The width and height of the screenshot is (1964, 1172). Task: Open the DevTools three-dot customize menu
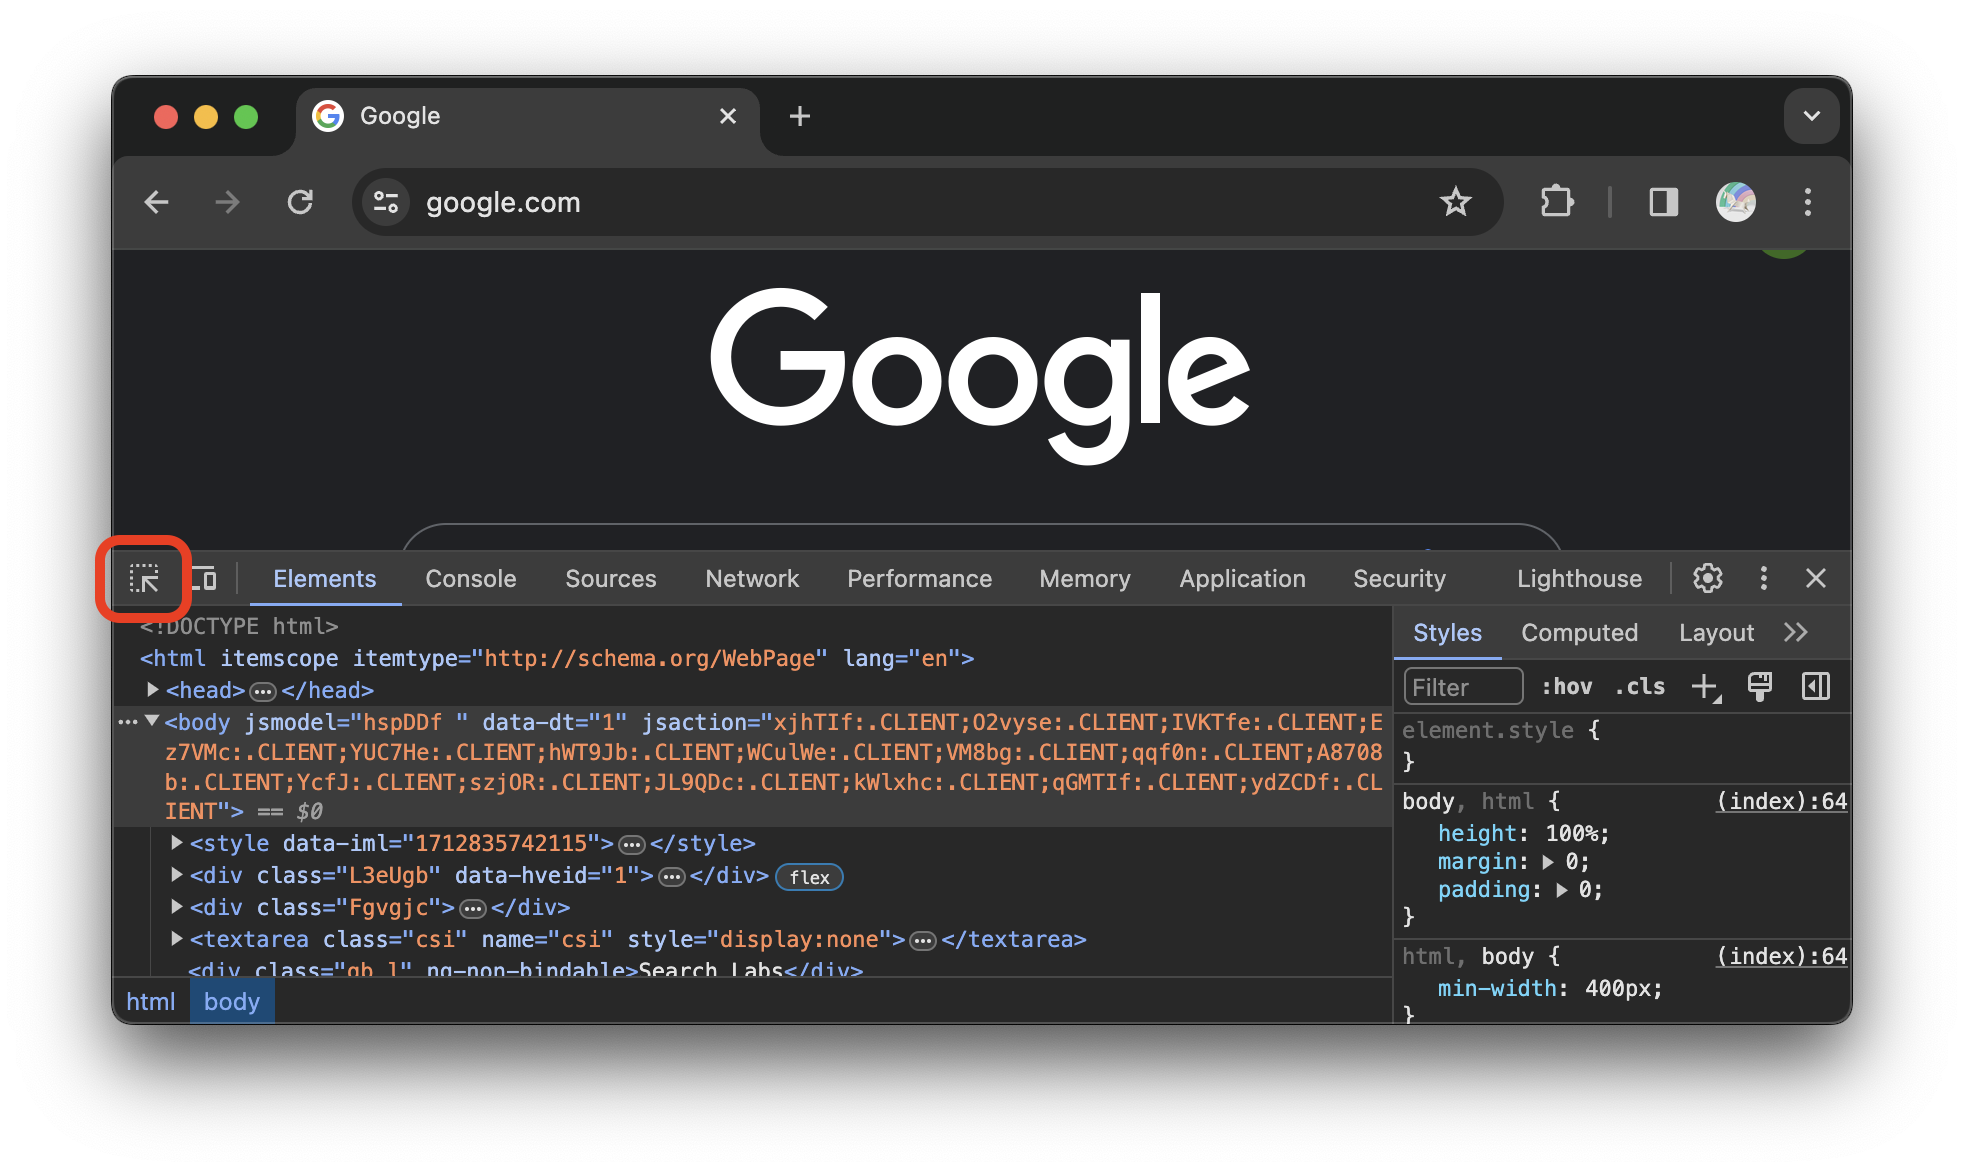1763,578
